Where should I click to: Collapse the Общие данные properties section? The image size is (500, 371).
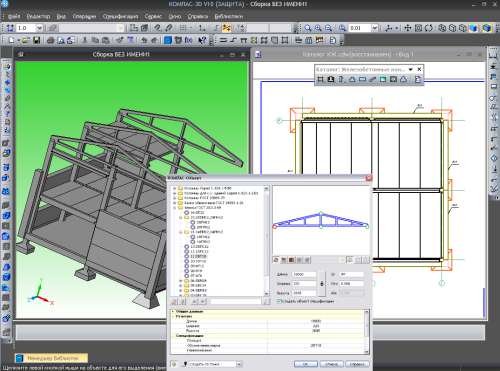(173, 311)
